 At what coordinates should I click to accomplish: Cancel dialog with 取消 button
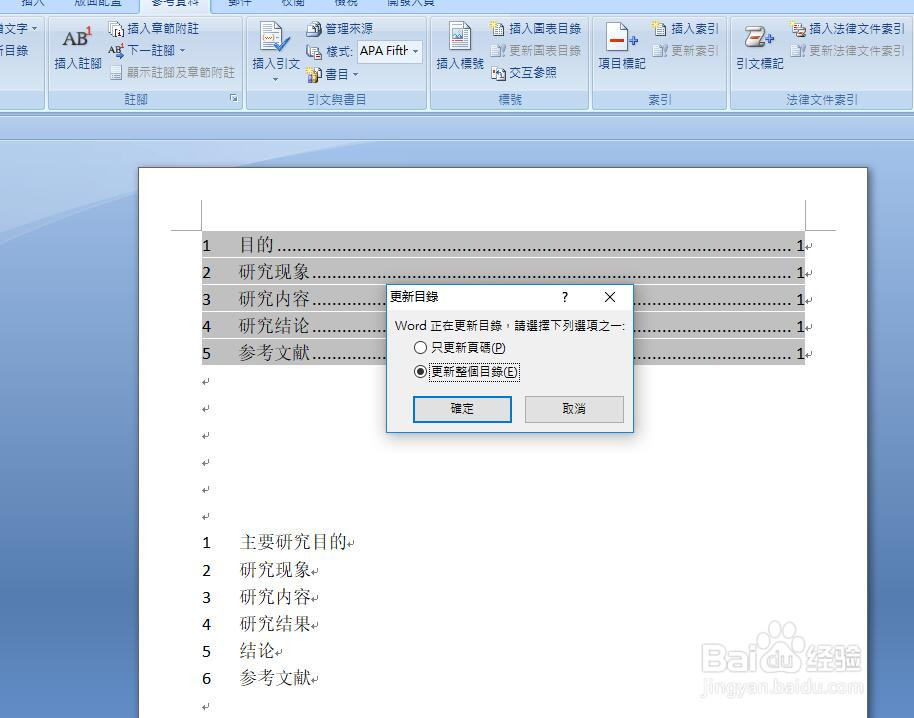(574, 409)
